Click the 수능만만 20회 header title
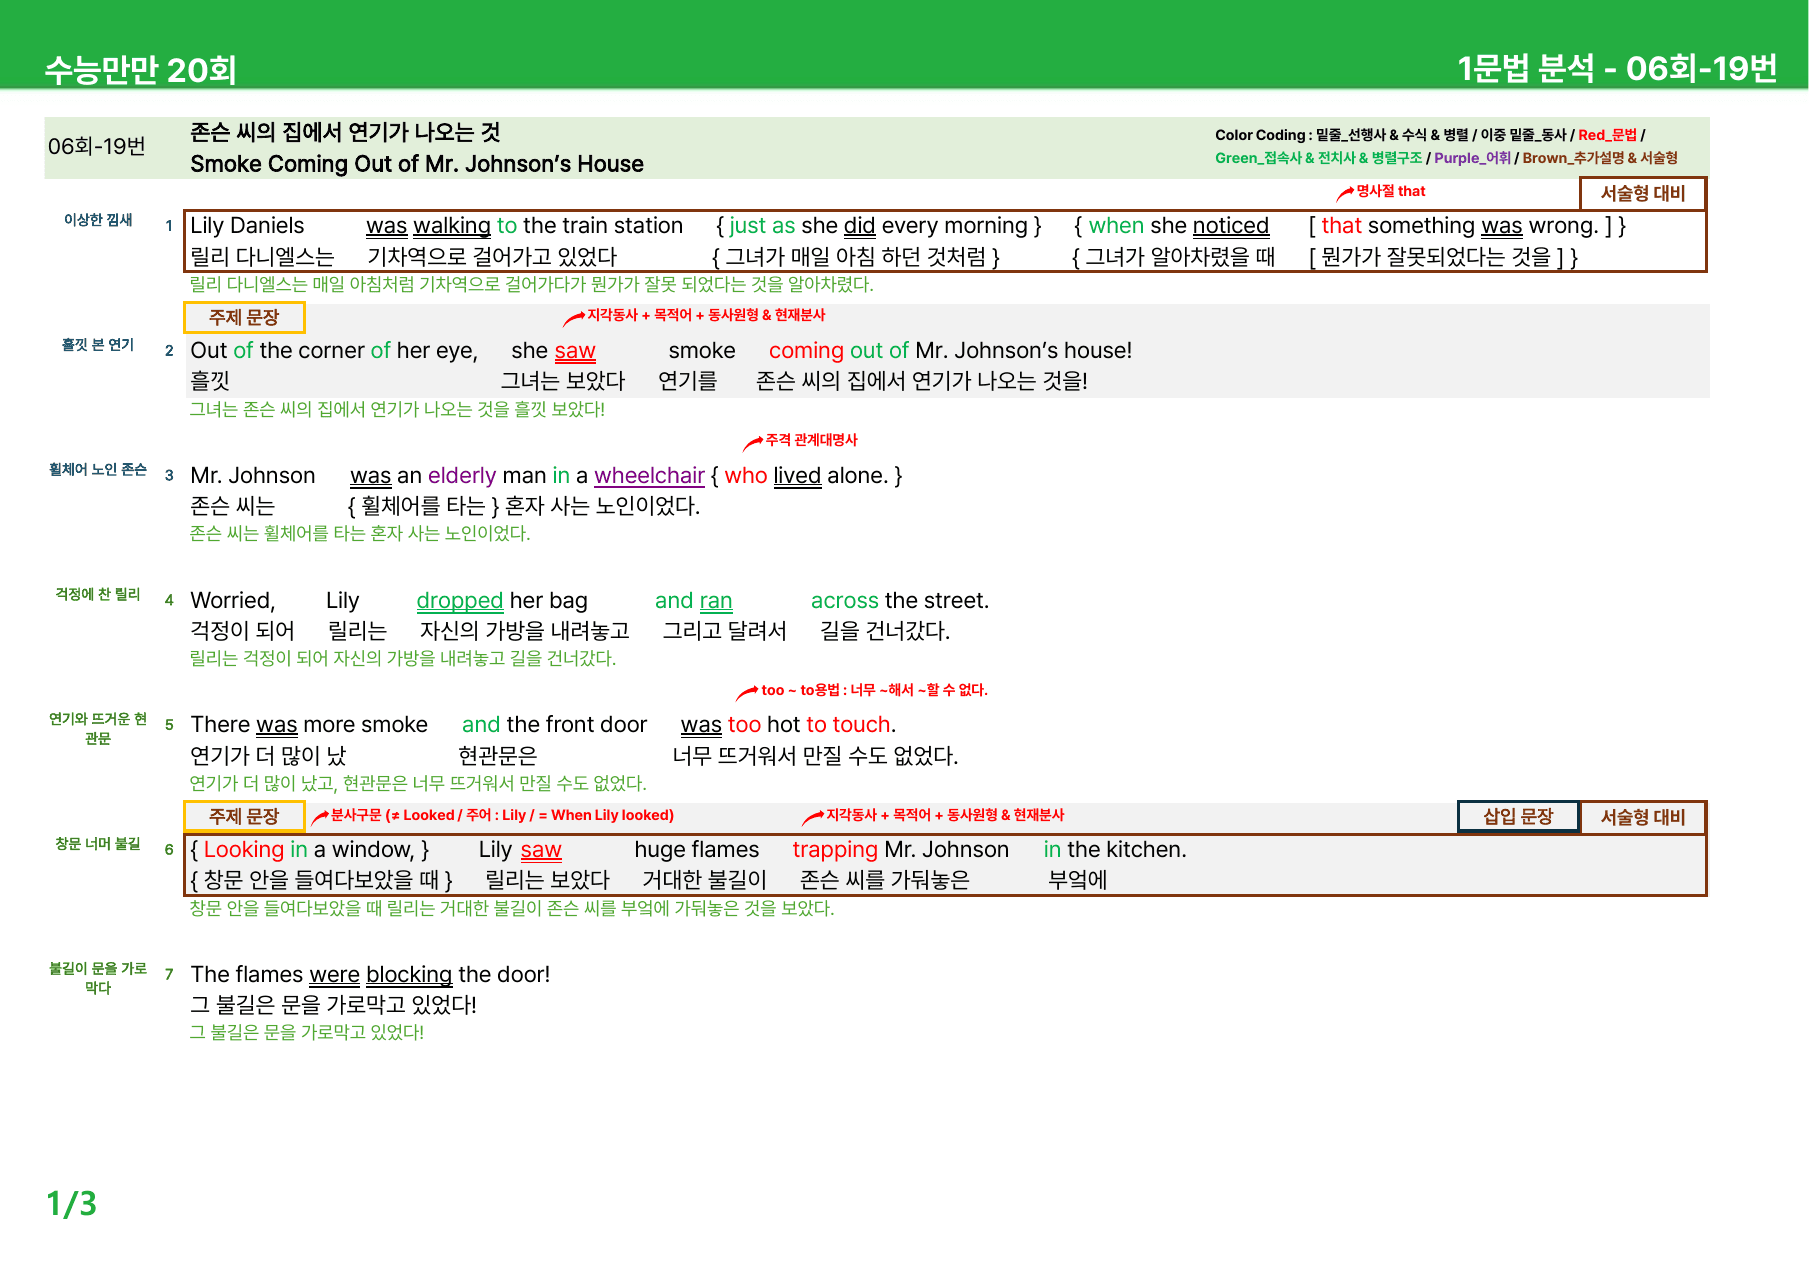1809x1279 pixels. coord(140,70)
